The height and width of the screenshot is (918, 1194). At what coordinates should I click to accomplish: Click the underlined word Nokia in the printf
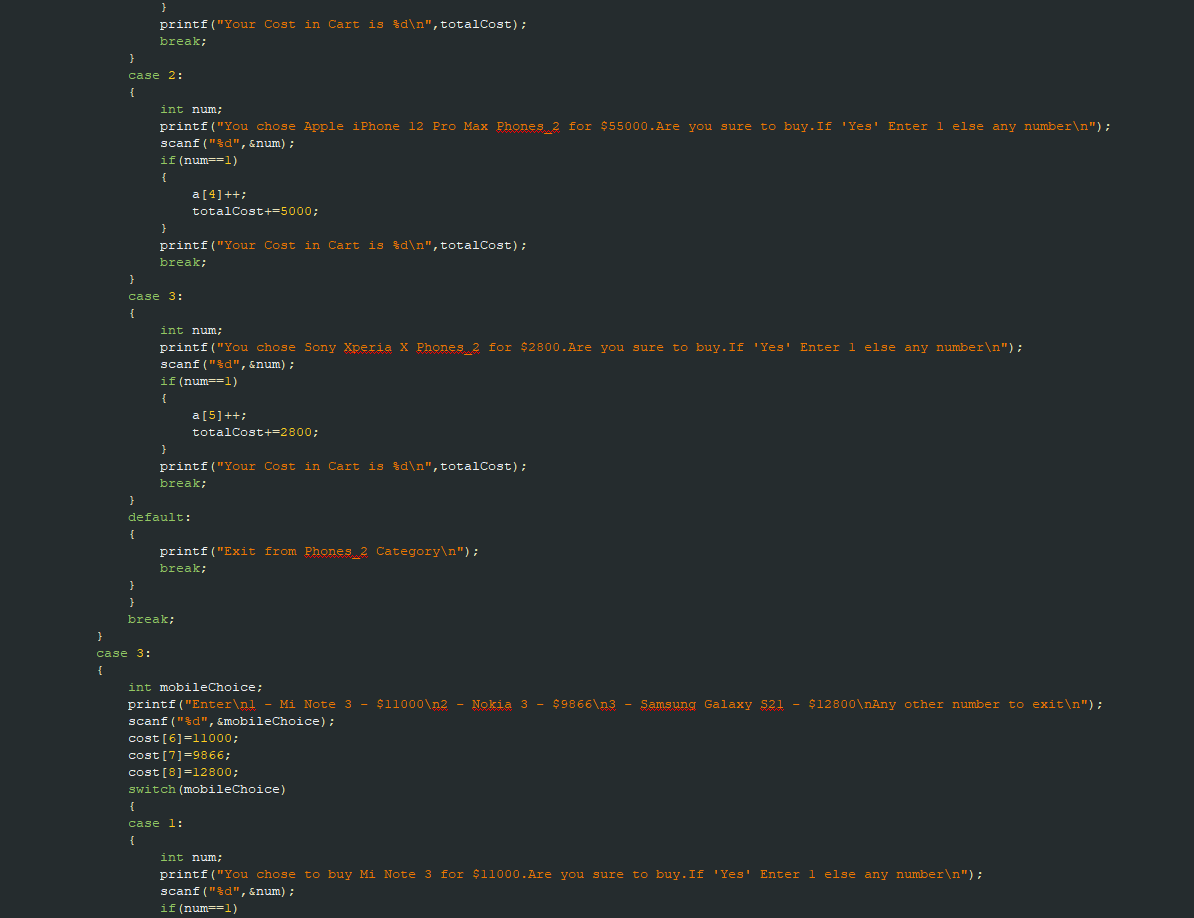491,704
